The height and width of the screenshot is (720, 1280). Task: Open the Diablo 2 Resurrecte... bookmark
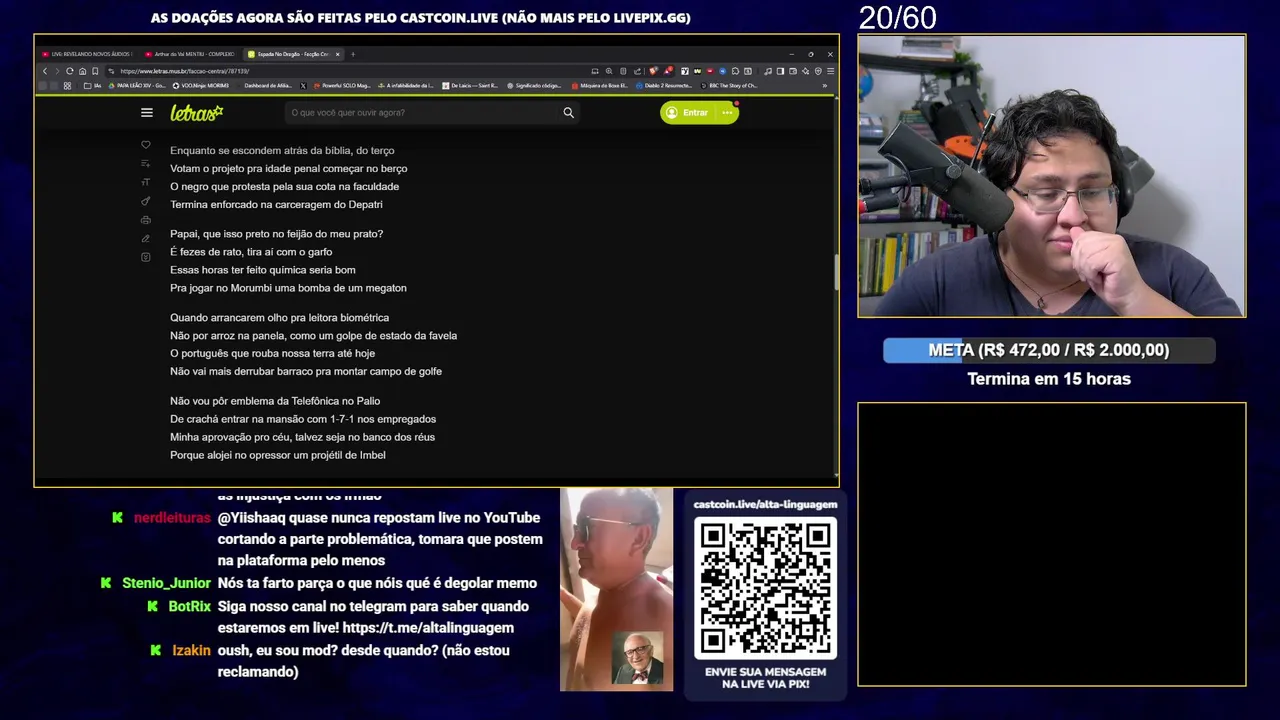[x=664, y=86]
